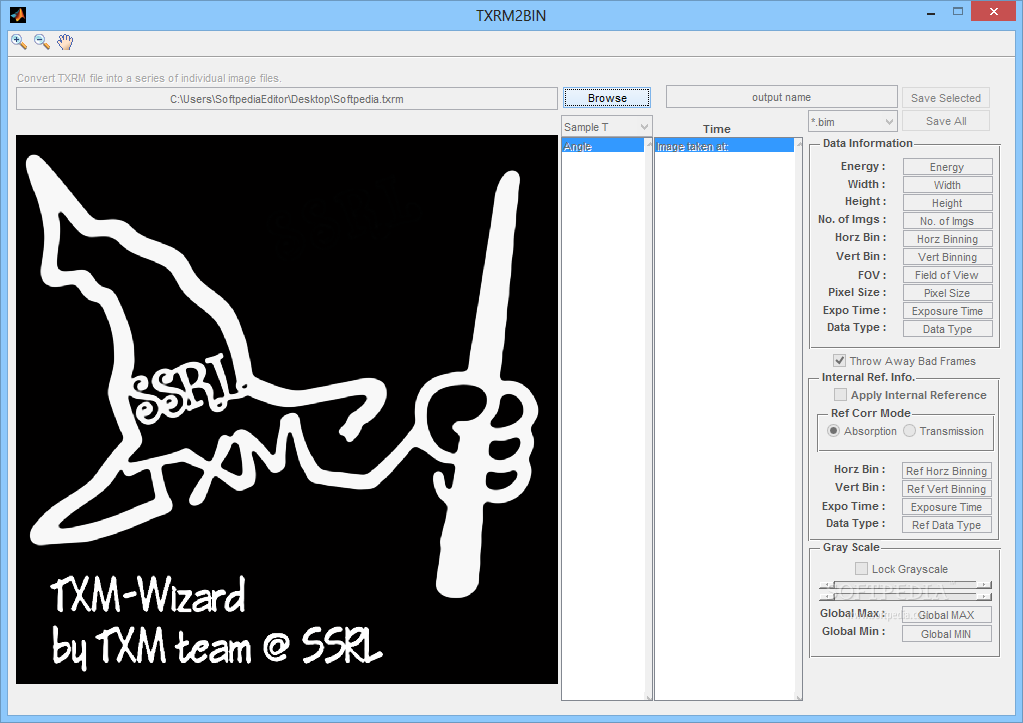This screenshot has height=723, width=1023.
Task: Click the TXM-Wizard preview image
Action: pyautogui.click(x=286, y=409)
